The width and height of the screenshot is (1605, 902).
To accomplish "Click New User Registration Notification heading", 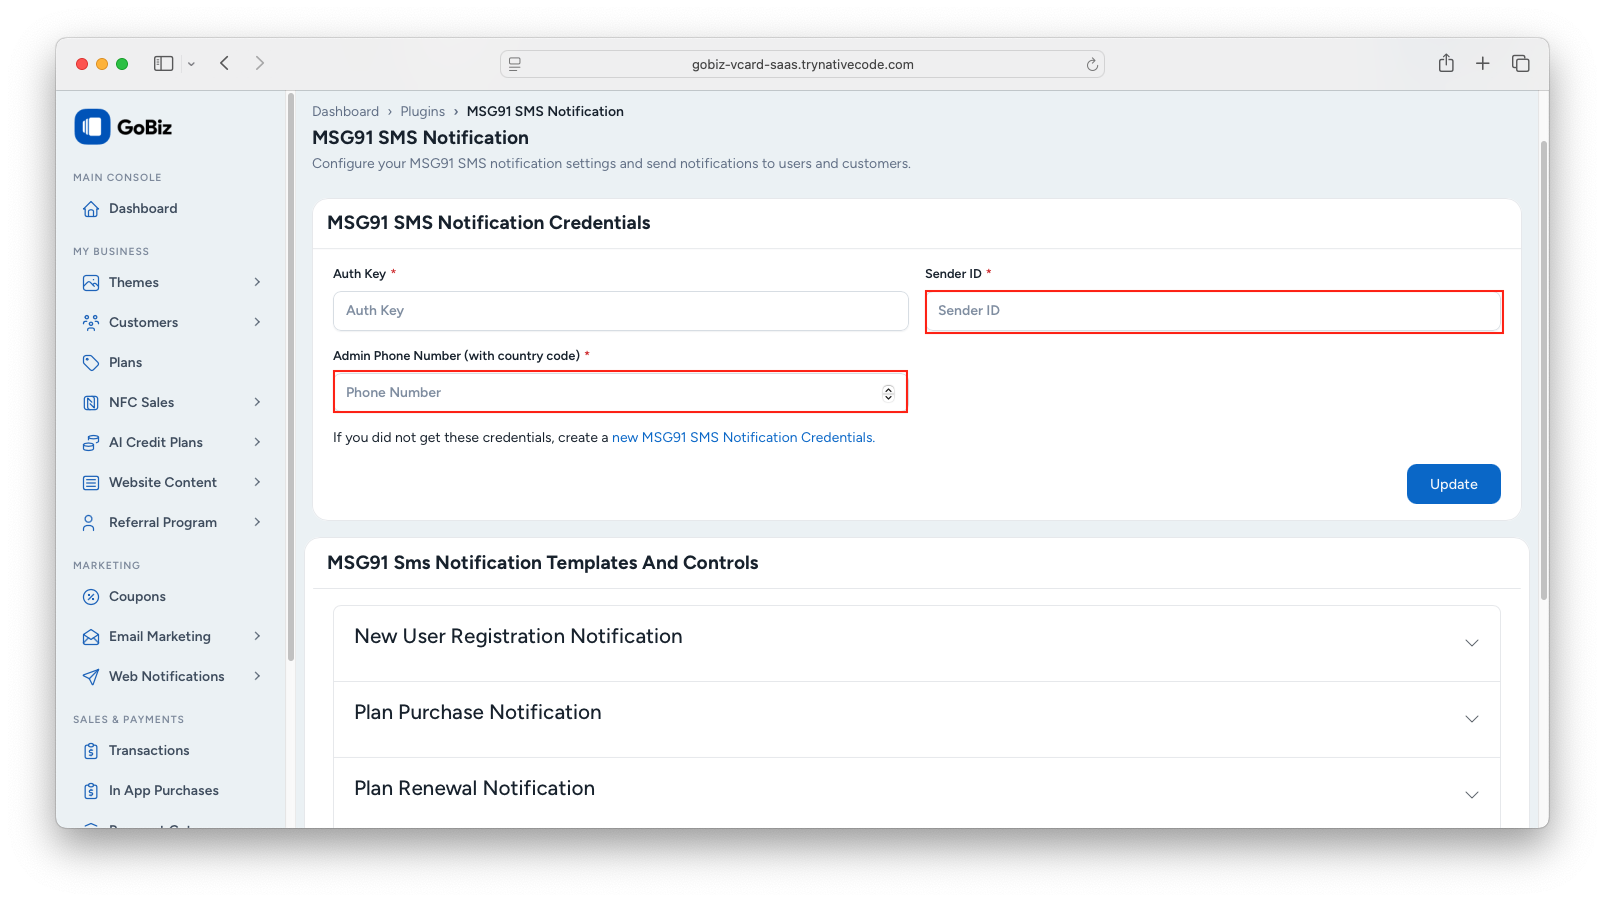I will point(518,637).
